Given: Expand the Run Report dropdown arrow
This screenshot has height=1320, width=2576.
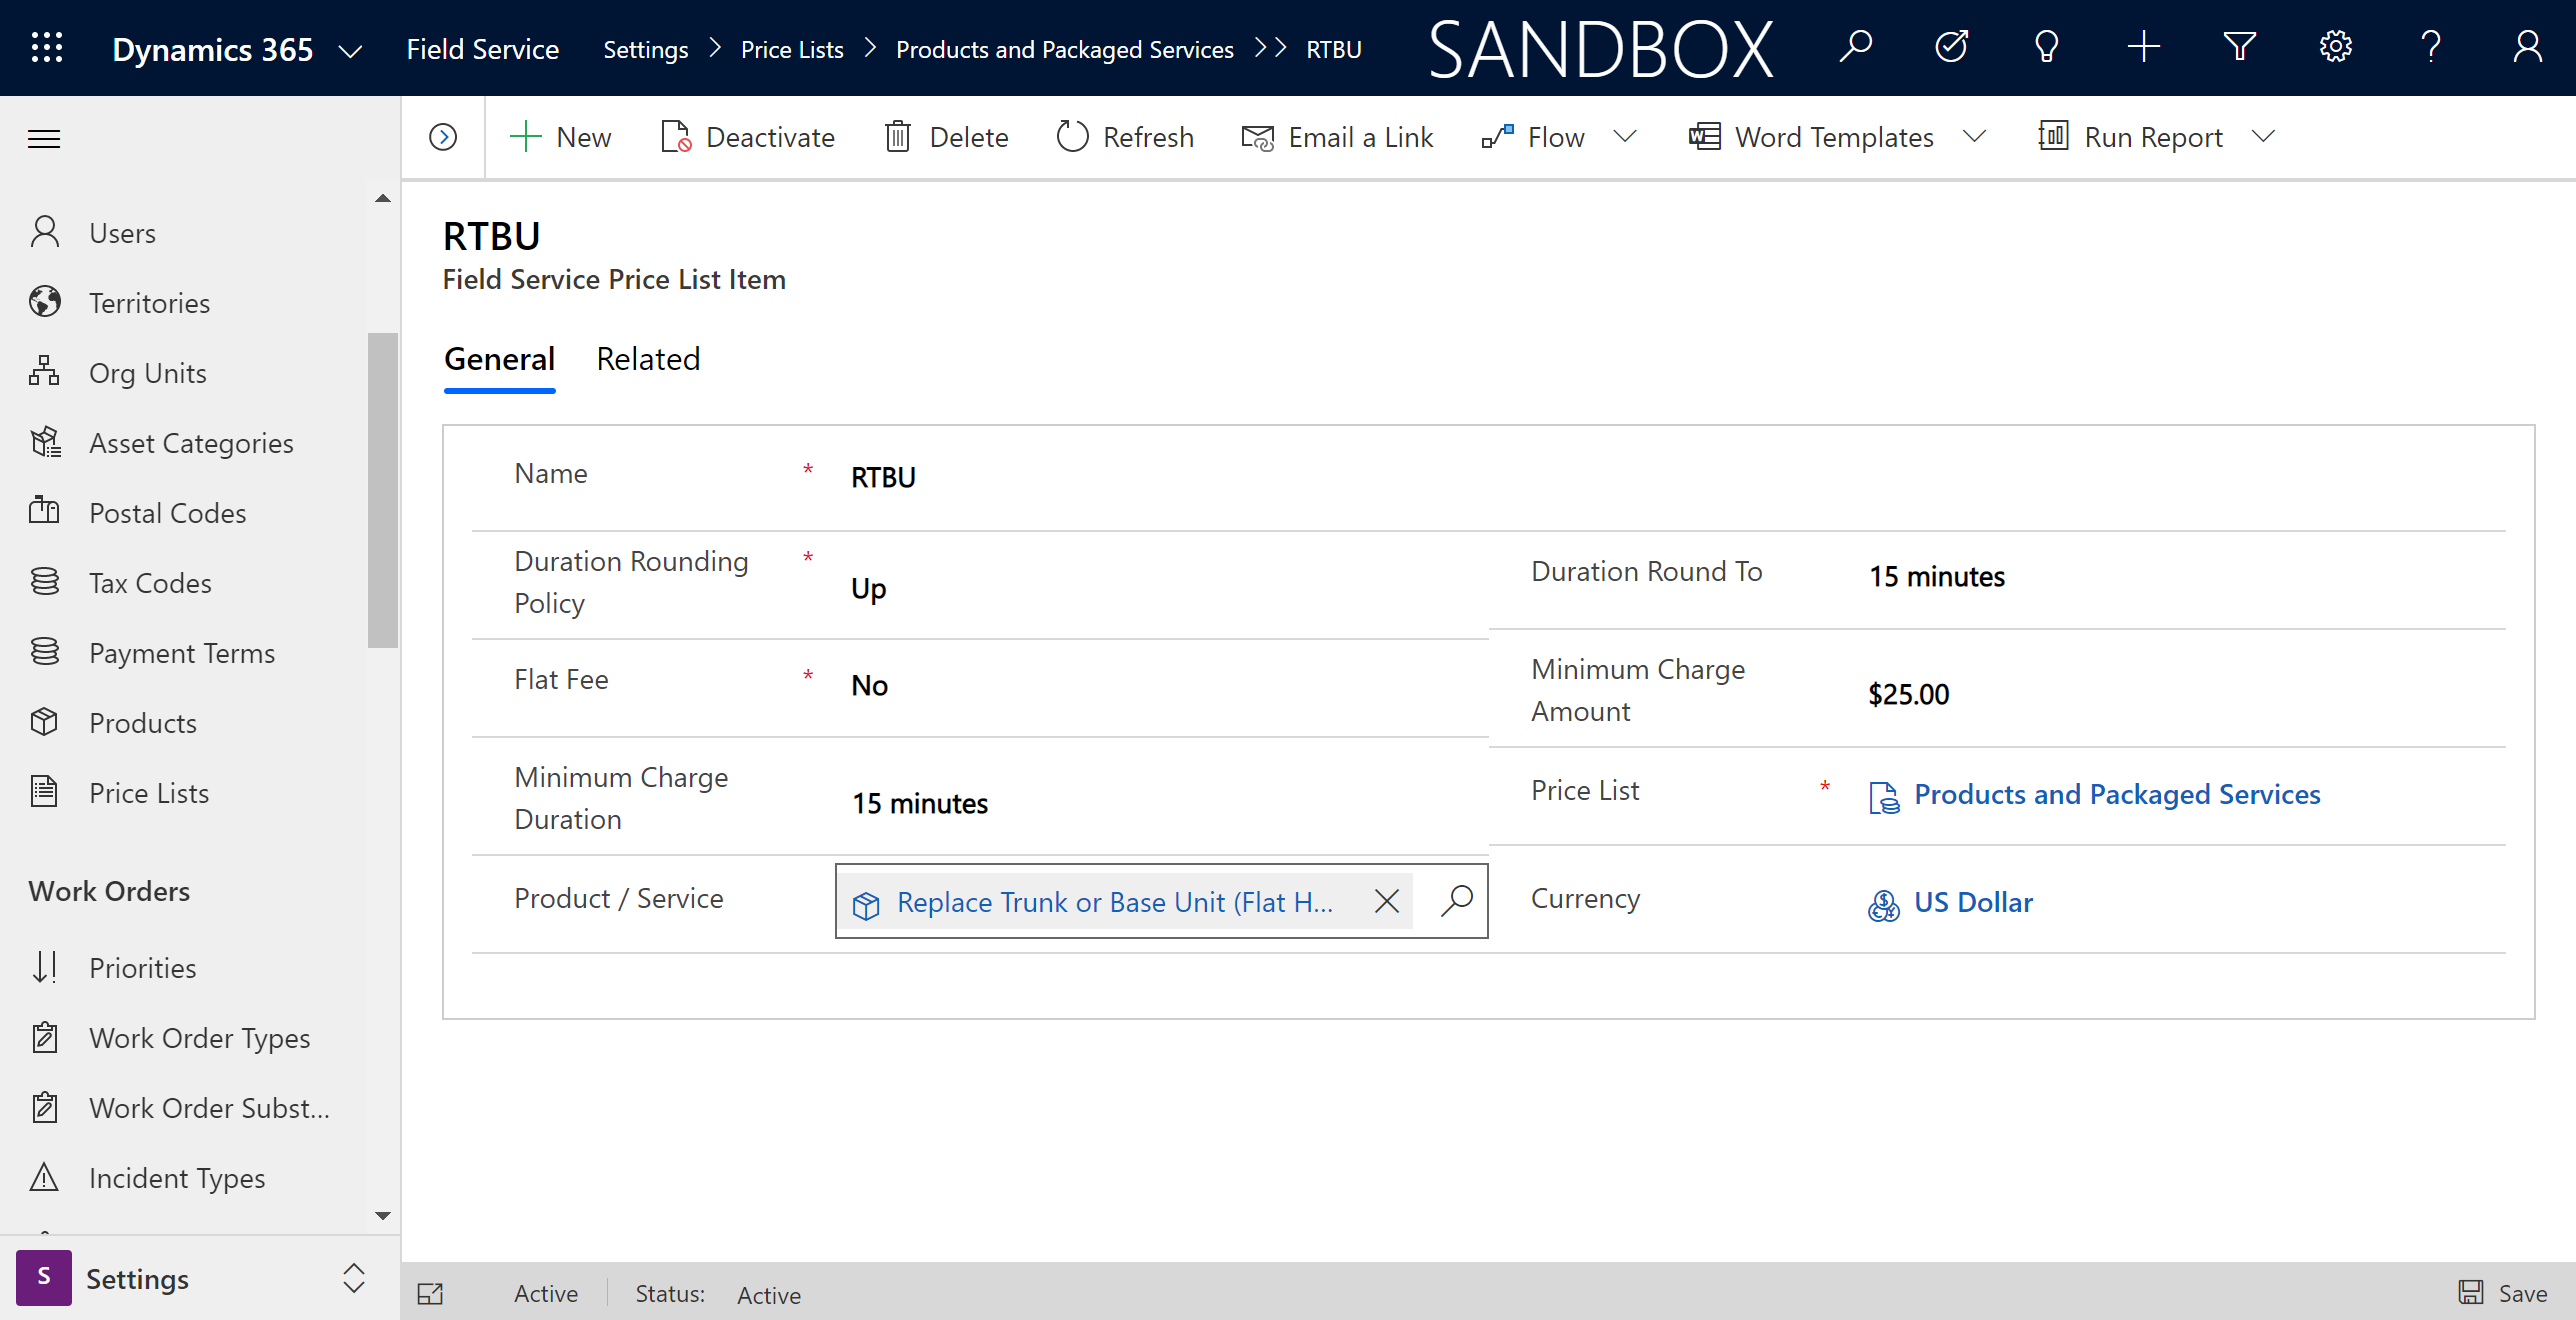Looking at the screenshot, I should (2273, 136).
